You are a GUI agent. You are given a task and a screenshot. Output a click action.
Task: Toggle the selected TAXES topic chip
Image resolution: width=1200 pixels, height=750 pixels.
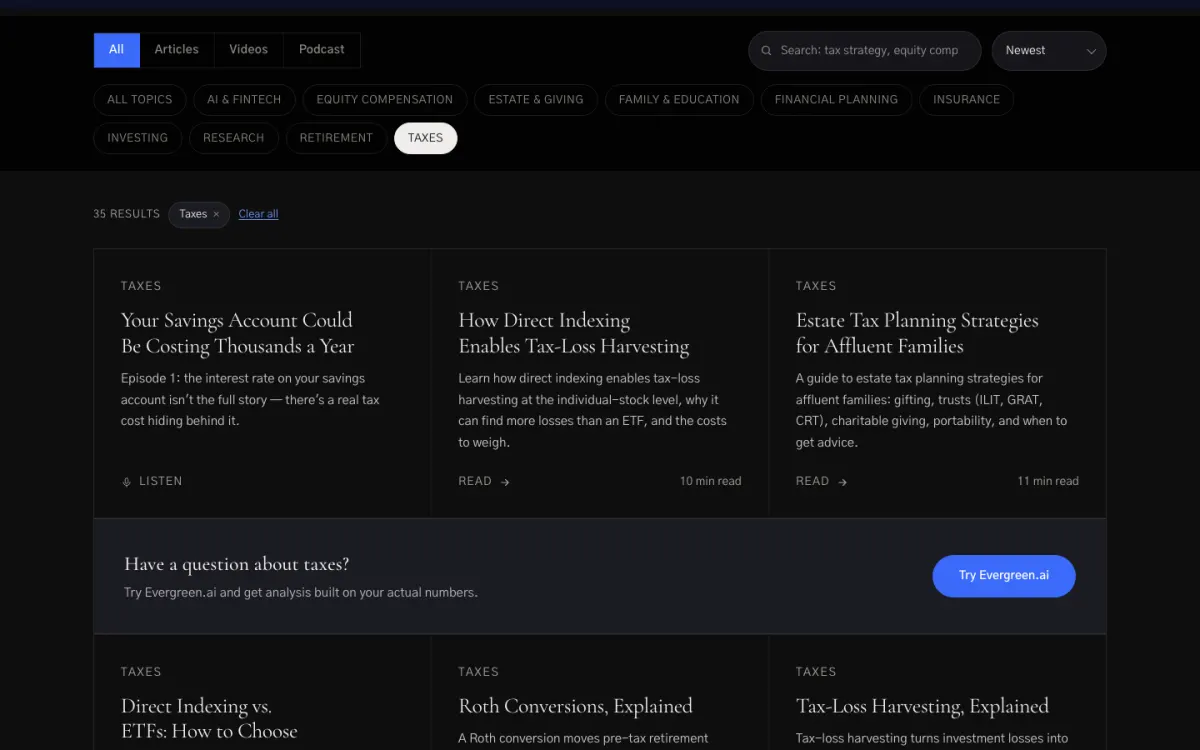[x=426, y=138]
